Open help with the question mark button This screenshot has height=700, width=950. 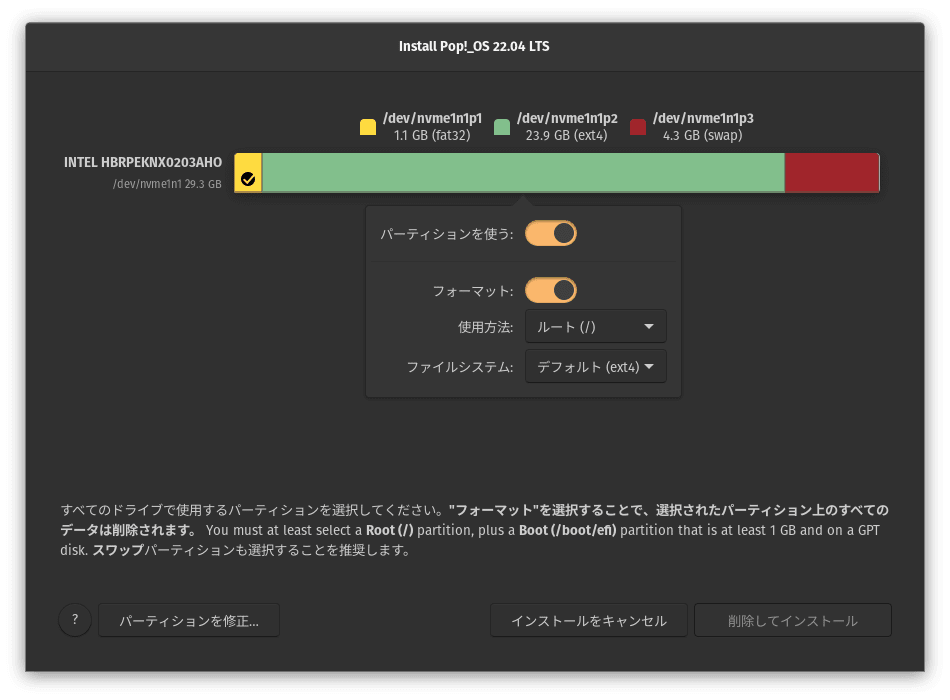point(75,620)
